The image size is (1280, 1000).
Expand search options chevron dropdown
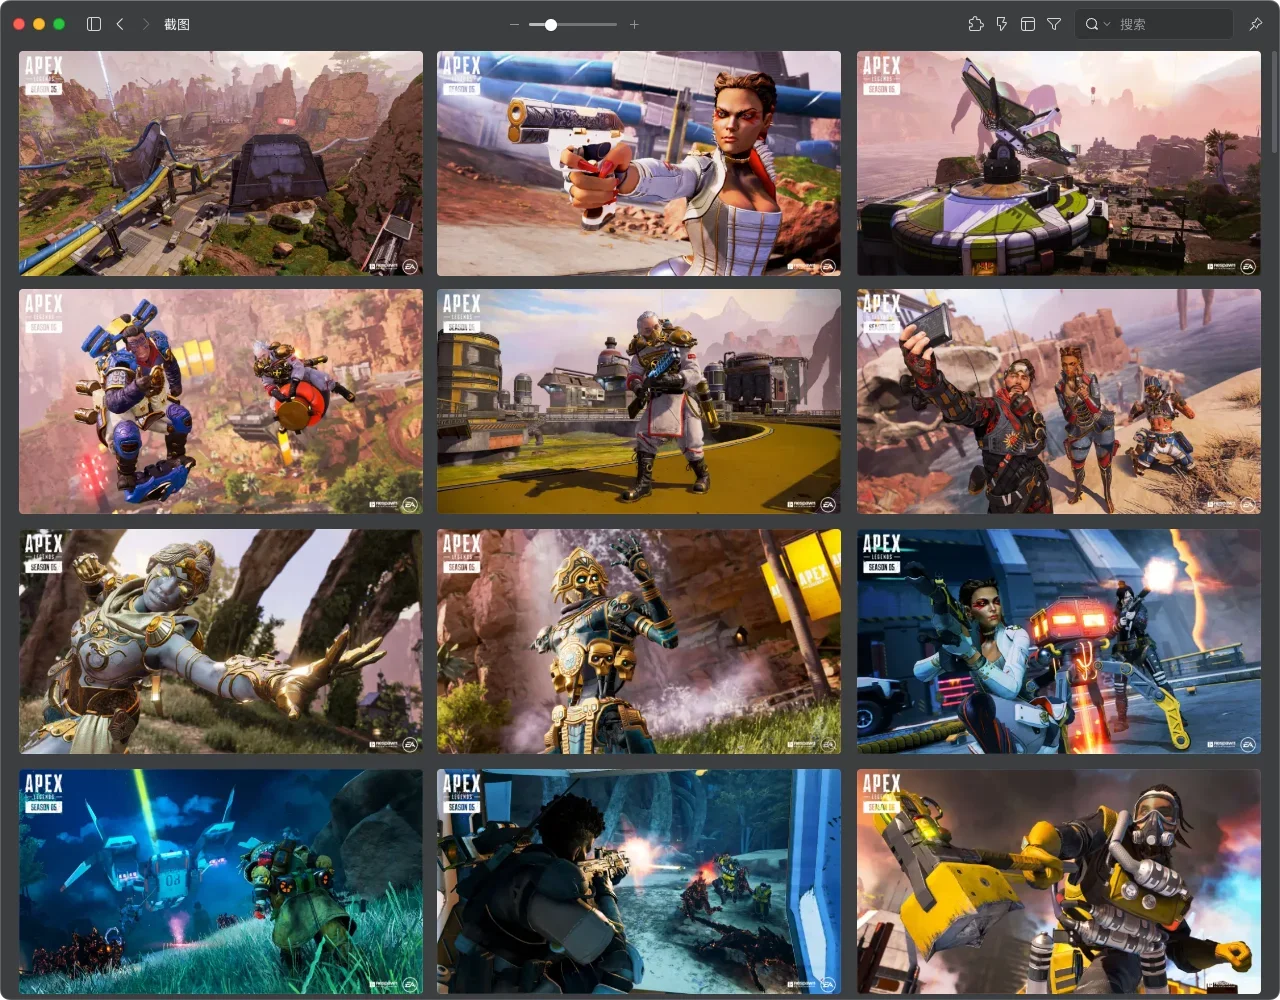(x=1107, y=24)
